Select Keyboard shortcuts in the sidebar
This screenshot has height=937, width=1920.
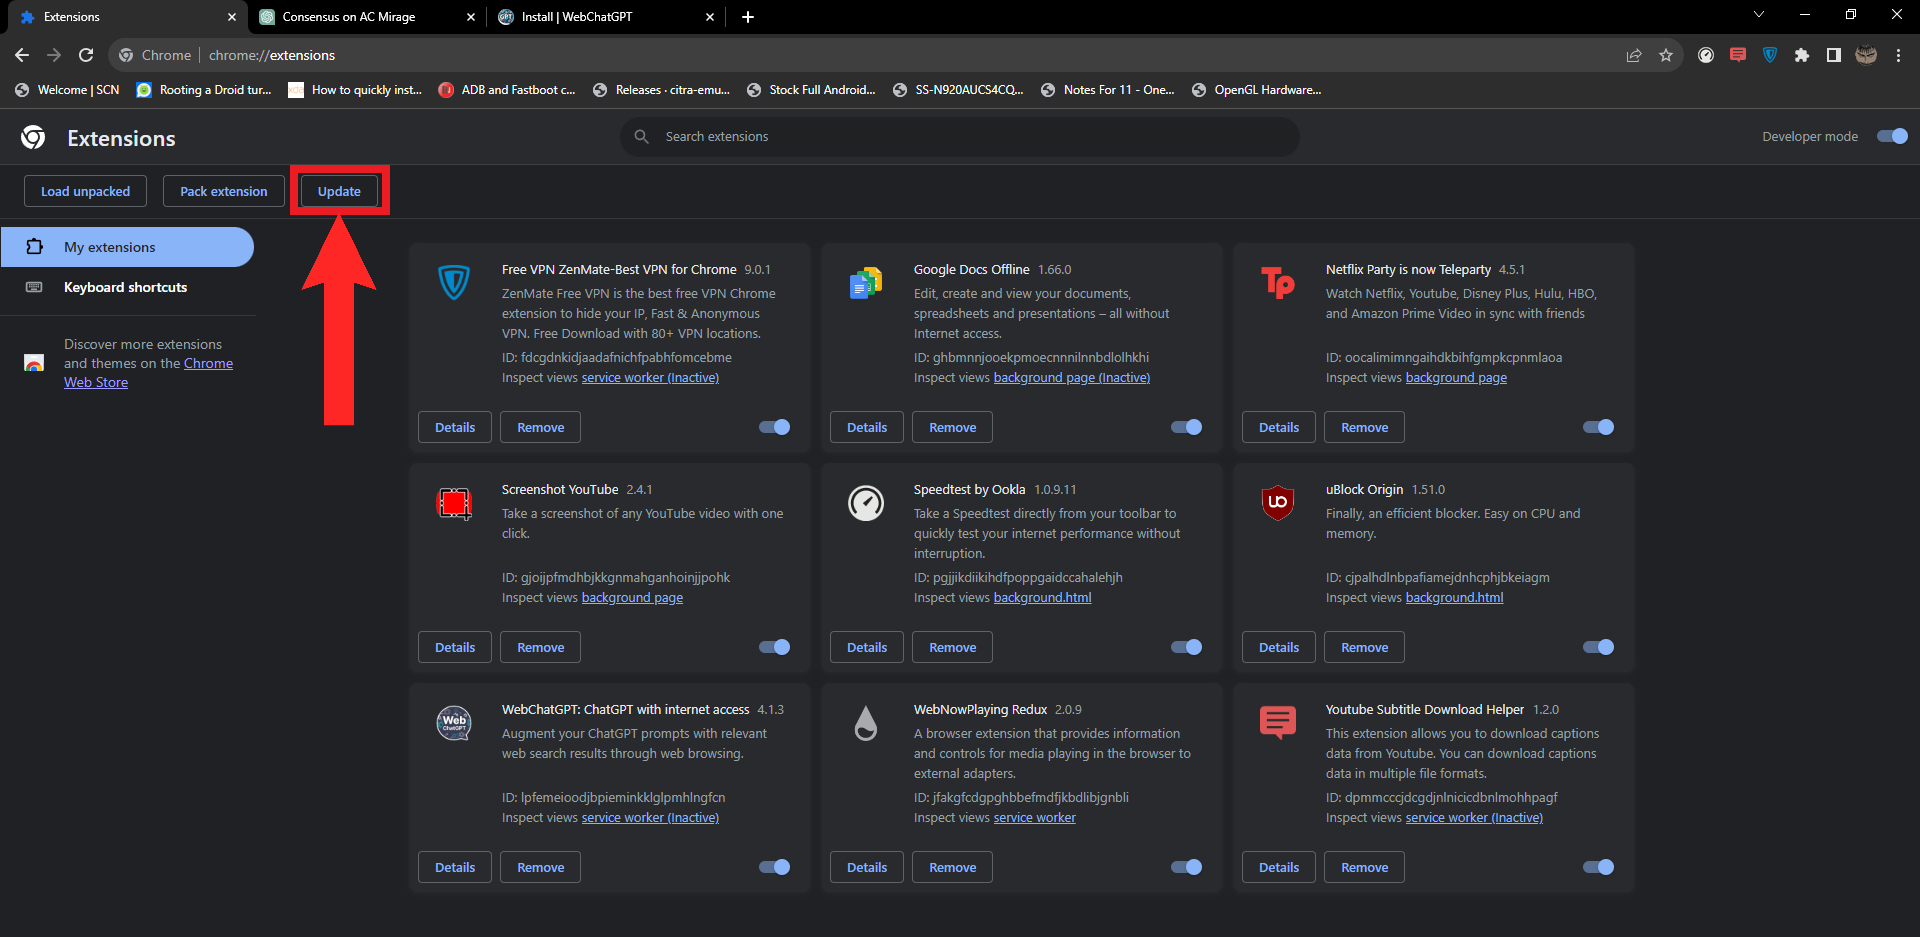(x=125, y=287)
